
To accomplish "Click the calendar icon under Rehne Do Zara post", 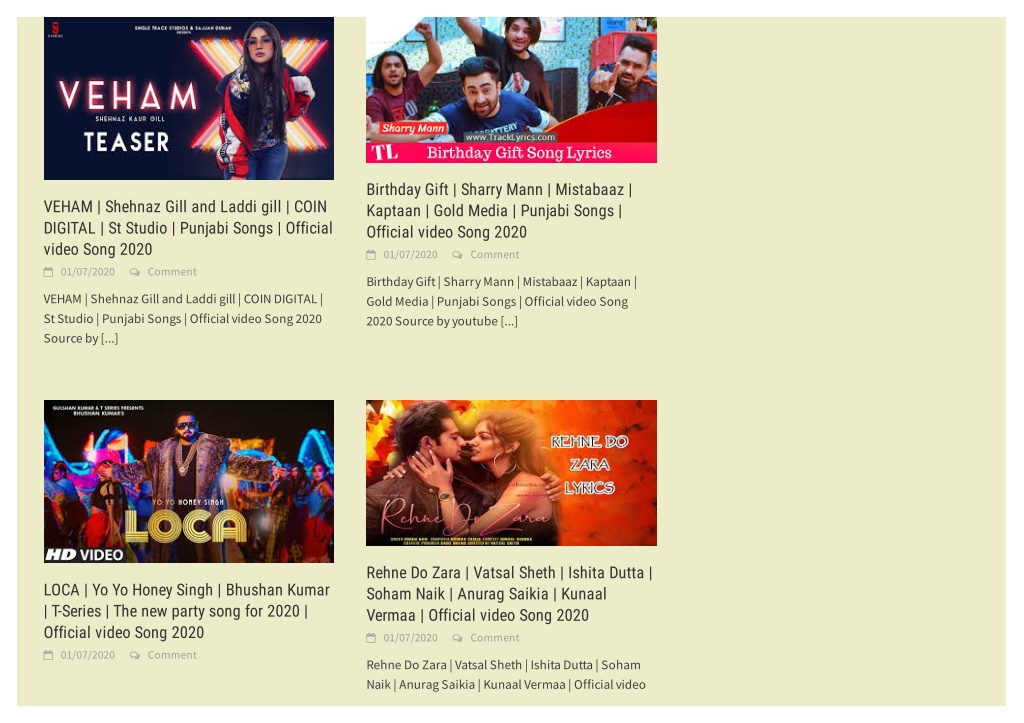I will [x=371, y=639].
